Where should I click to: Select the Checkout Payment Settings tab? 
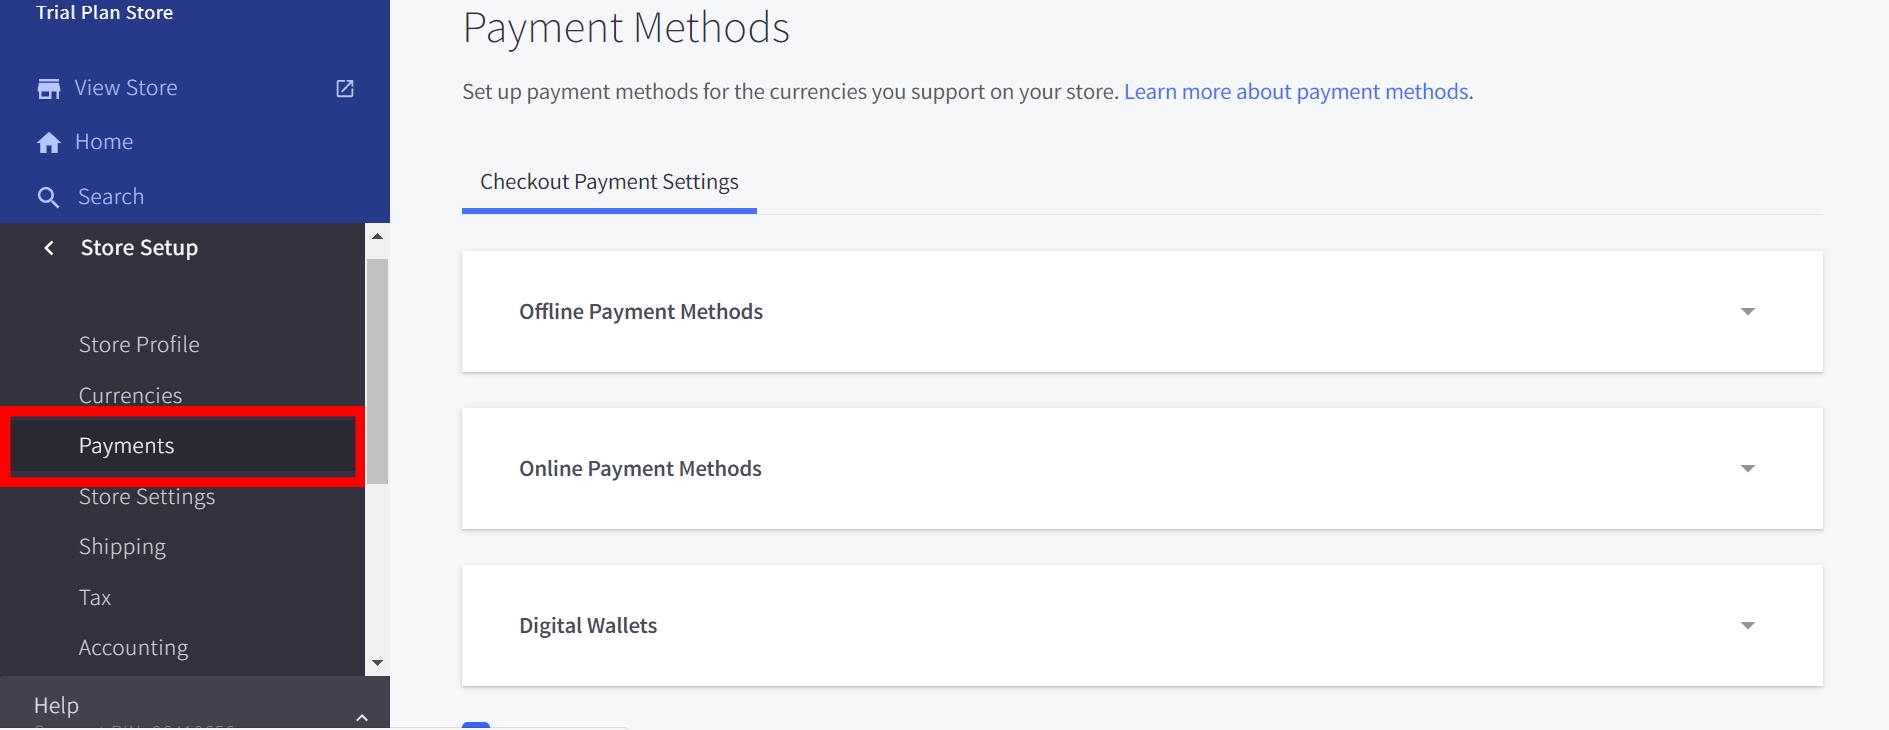609,182
